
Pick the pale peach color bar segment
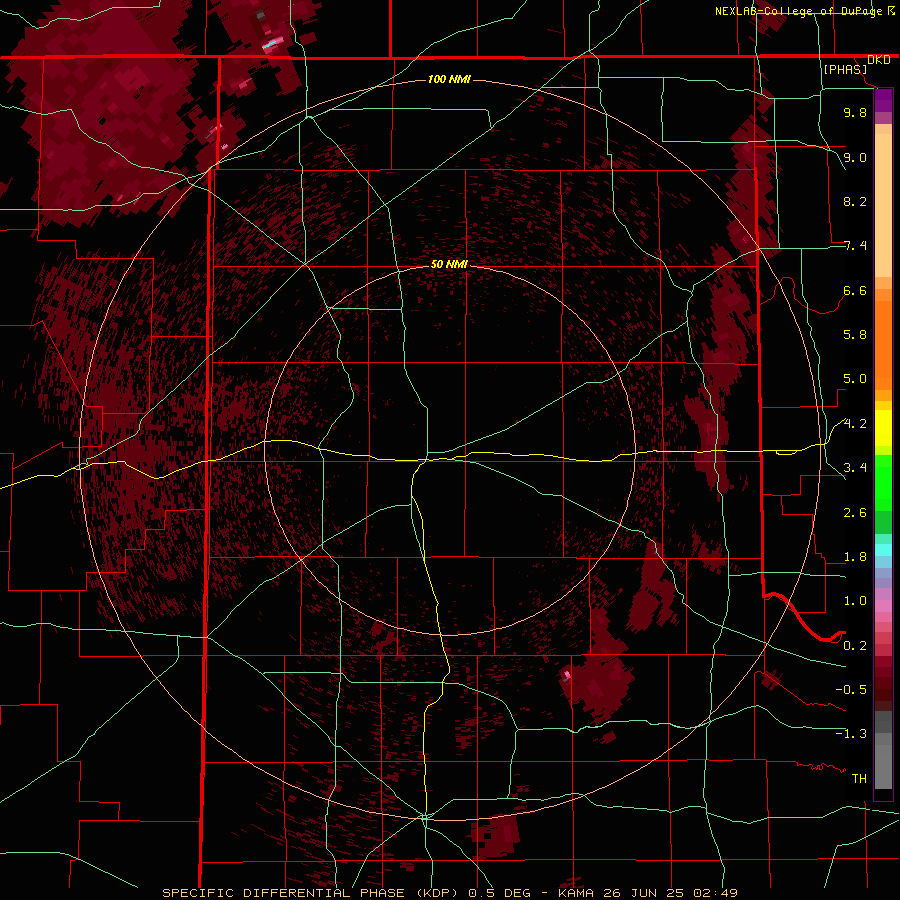click(x=883, y=205)
